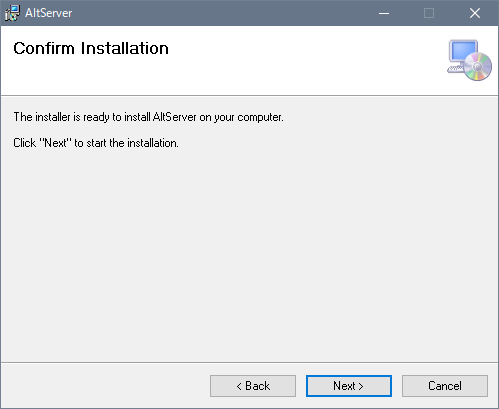The image size is (499, 409).
Task: Close the AltServer installer window
Action: pos(475,13)
